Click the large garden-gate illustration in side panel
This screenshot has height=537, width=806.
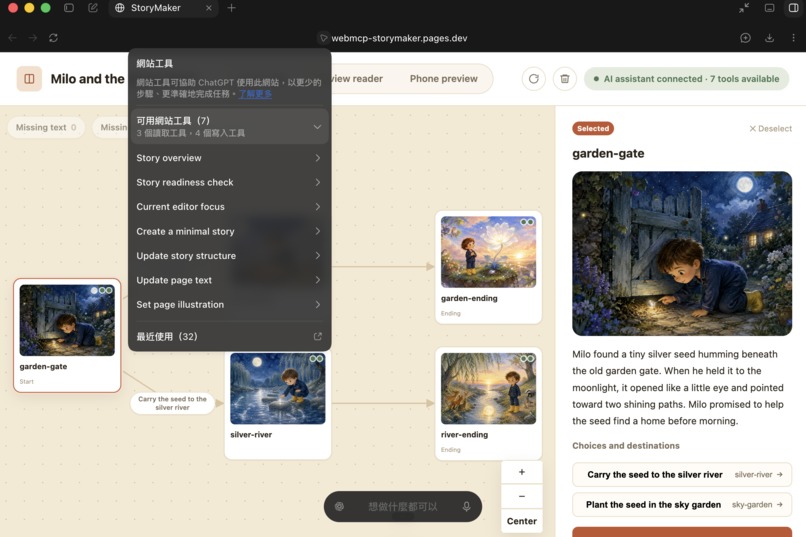[x=682, y=253]
